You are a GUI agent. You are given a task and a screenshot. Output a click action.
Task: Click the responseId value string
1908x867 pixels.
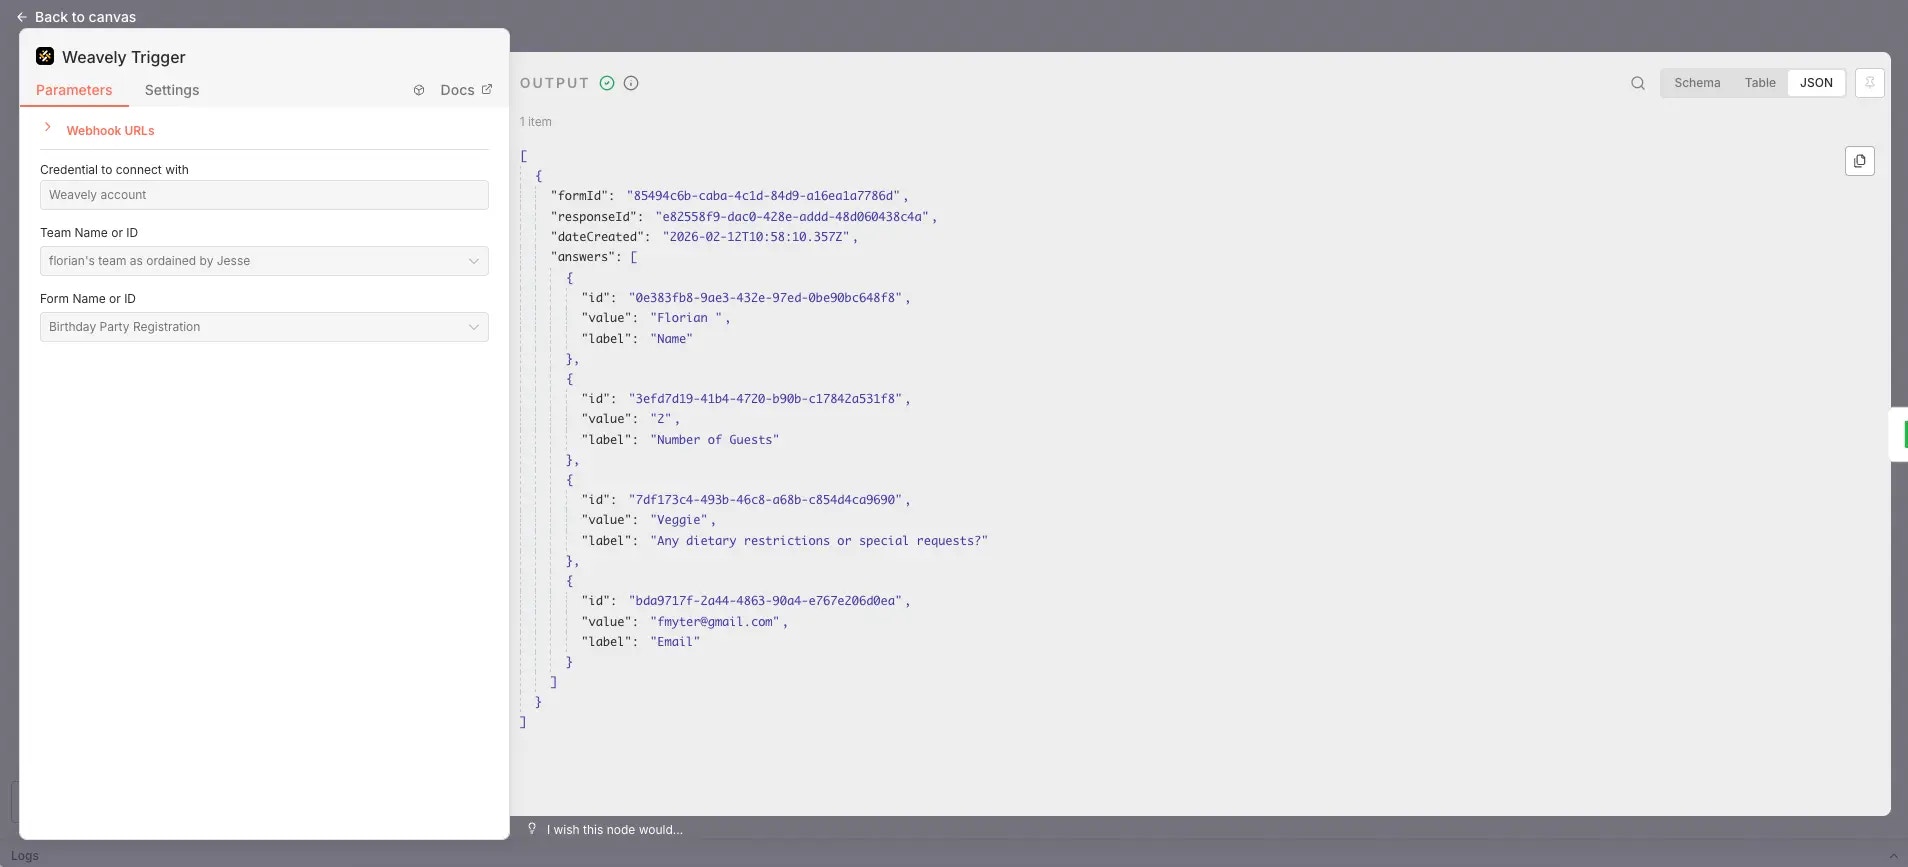(794, 216)
